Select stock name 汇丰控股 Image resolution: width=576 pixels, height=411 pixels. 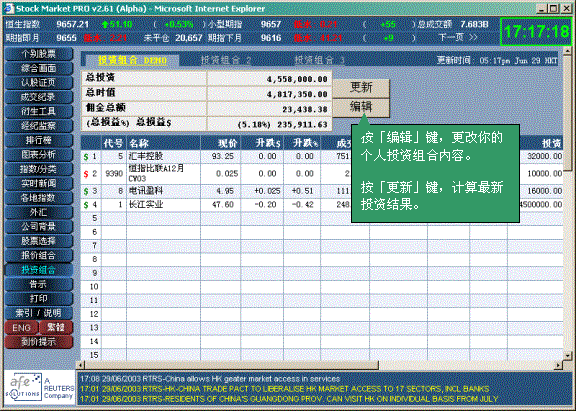(x=146, y=156)
